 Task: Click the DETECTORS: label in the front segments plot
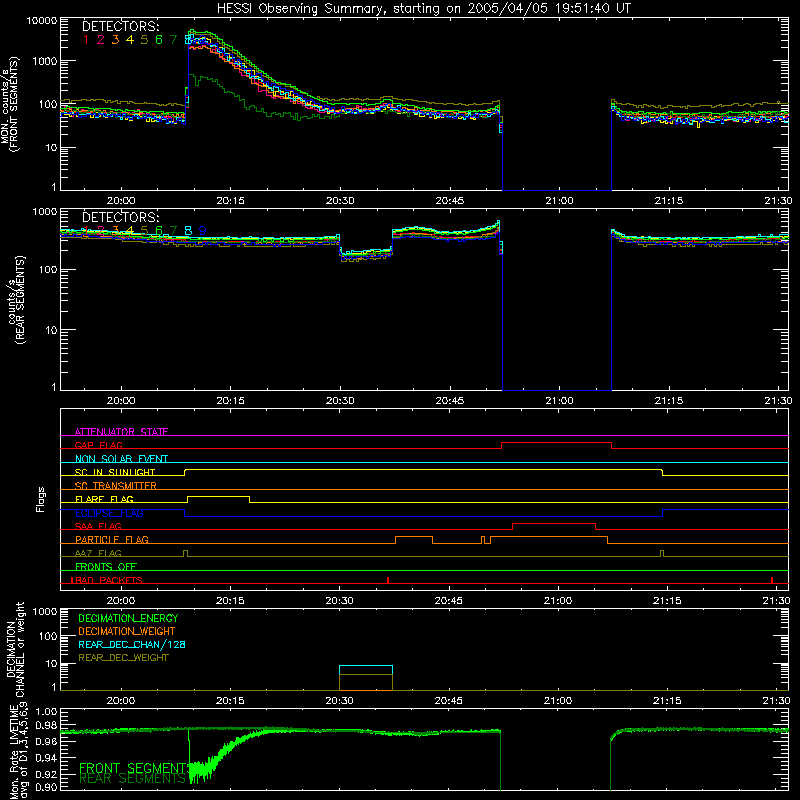click(121, 26)
